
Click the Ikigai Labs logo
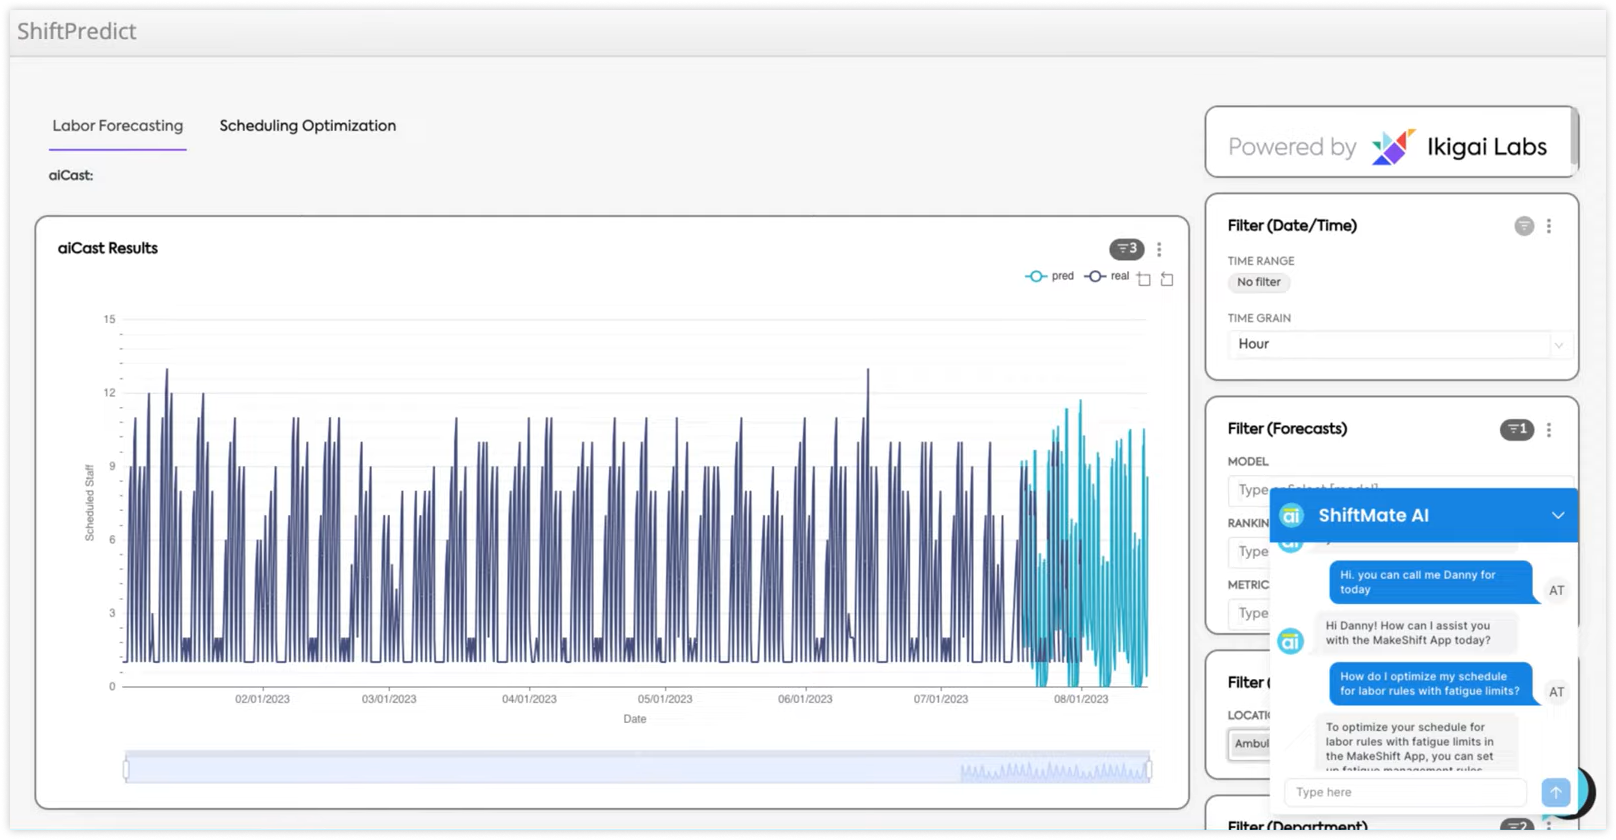tap(1460, 147)
